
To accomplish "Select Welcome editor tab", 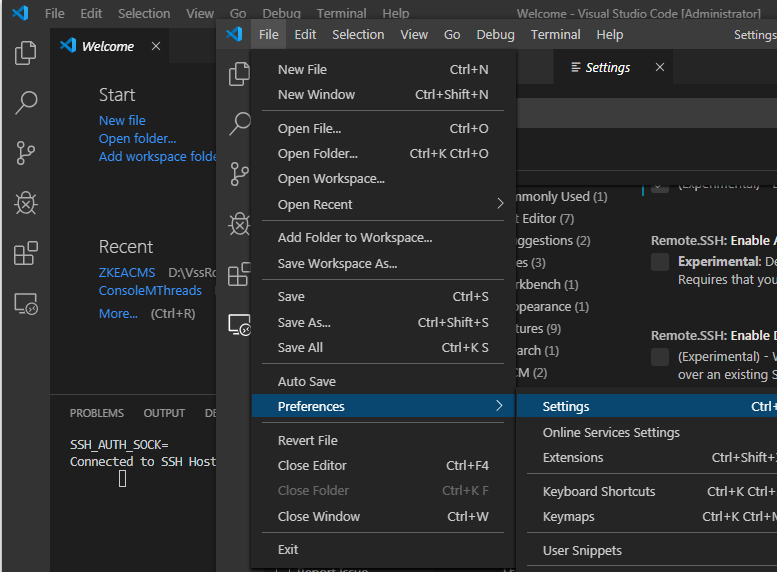I will pyautogui.click(x=109, y=46).
